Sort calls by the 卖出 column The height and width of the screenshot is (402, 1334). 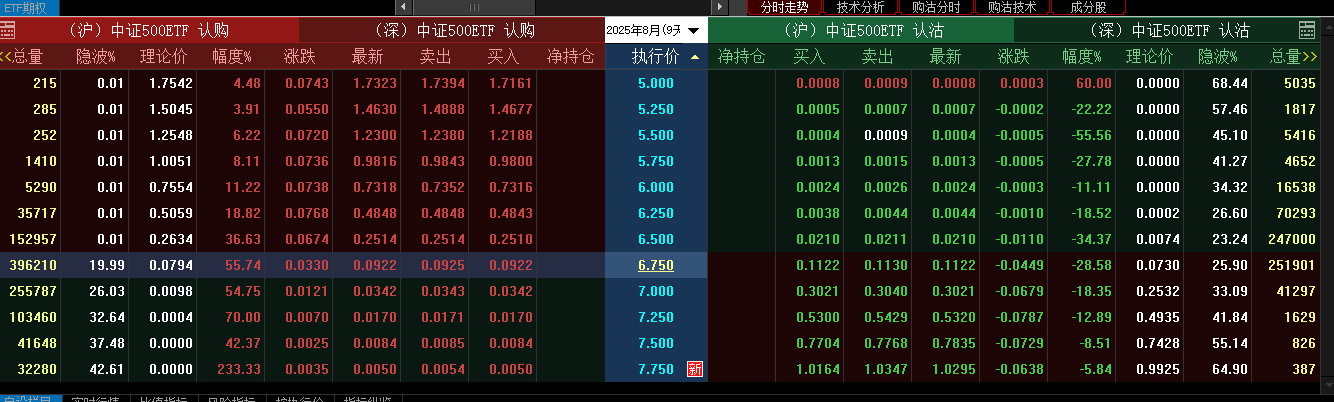436,57
